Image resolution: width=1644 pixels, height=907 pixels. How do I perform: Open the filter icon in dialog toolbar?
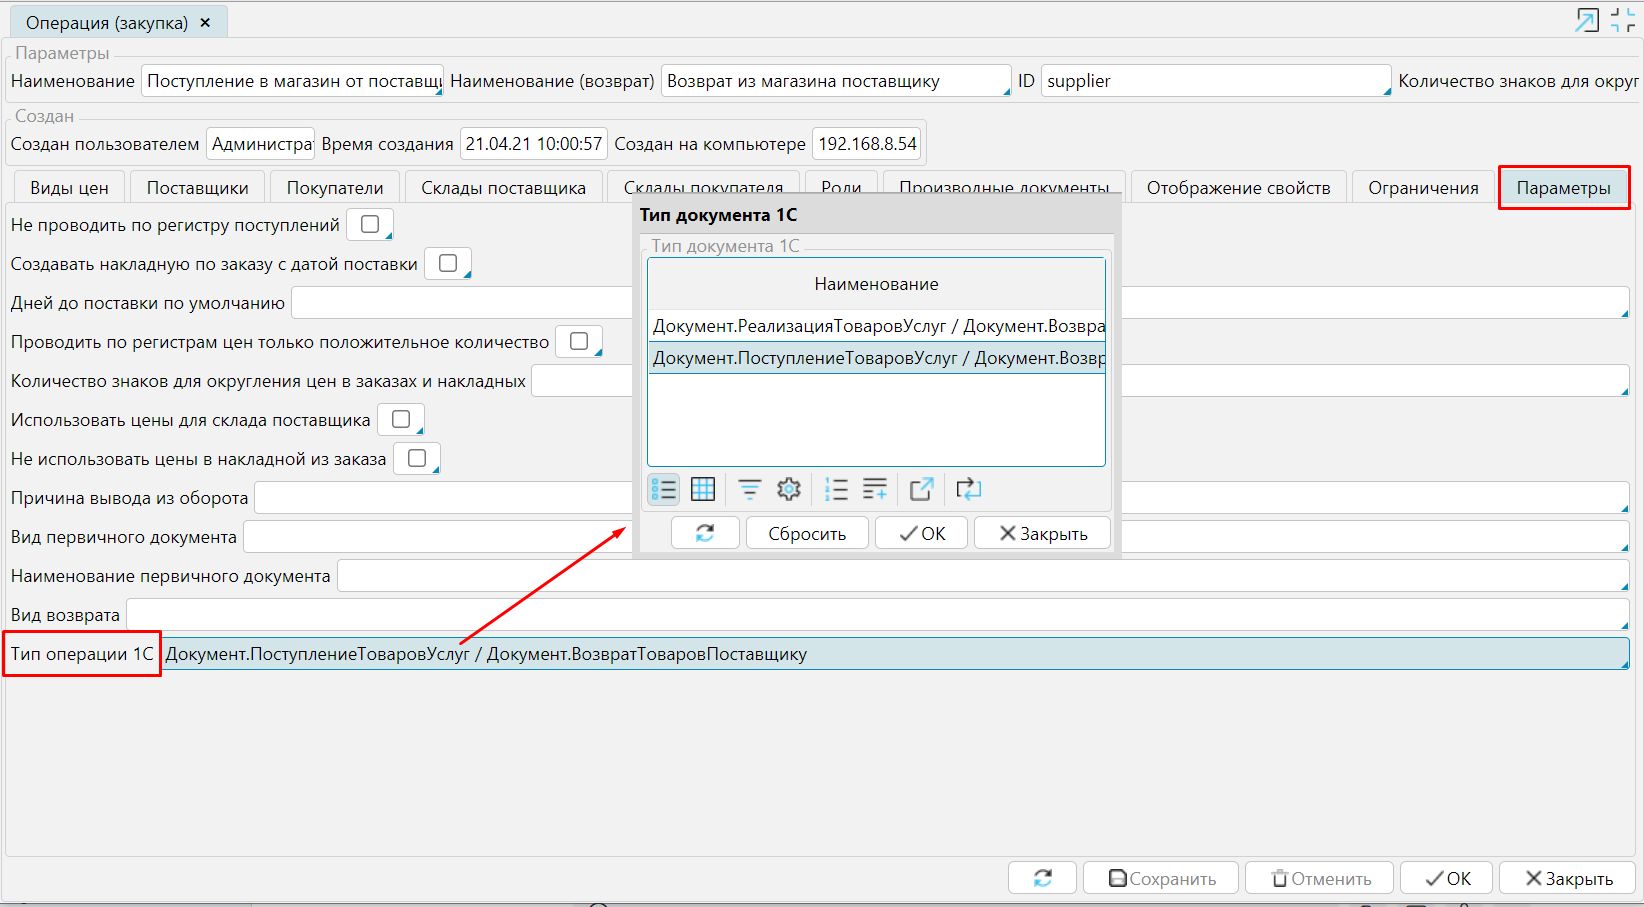(x=749, y=489)
